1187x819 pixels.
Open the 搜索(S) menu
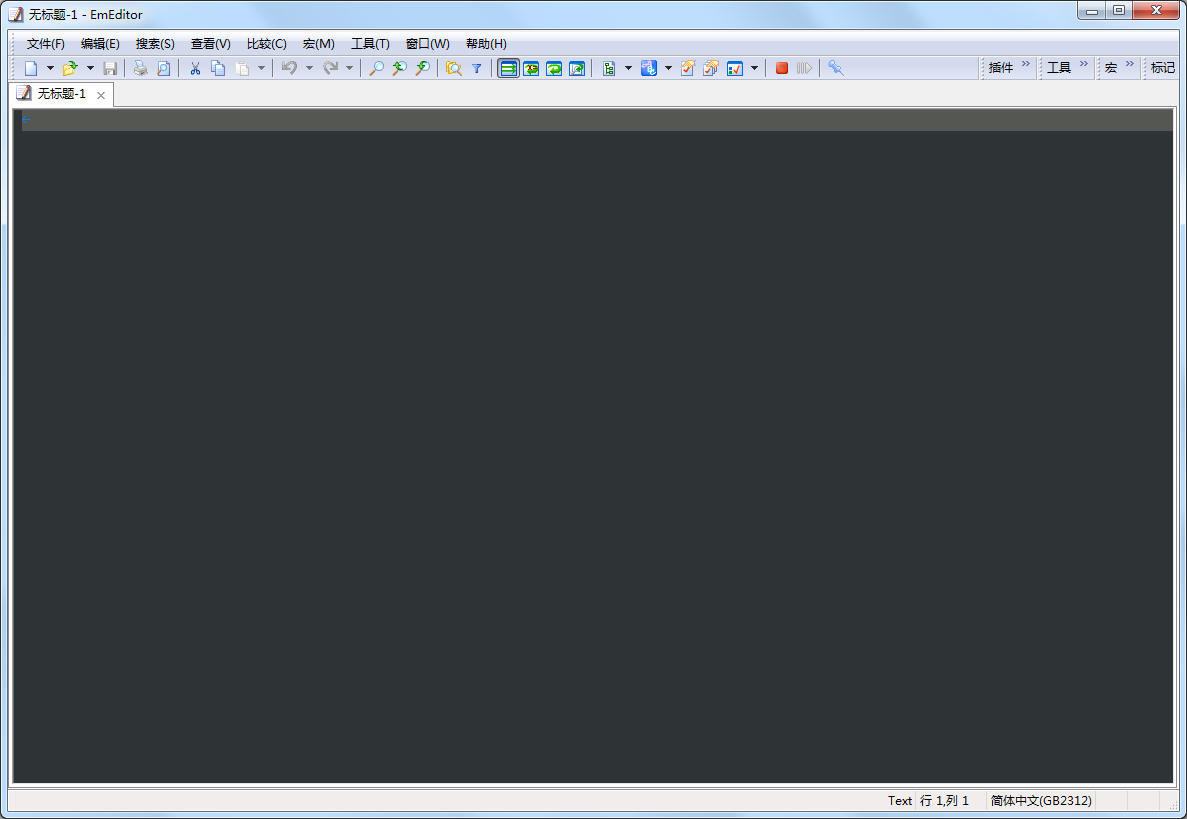155,44
